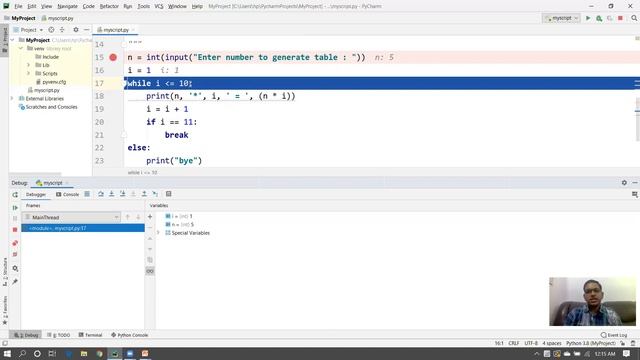Add a new watch with plus icon
This screenshot has width=640, height=360.
point(150,217)
